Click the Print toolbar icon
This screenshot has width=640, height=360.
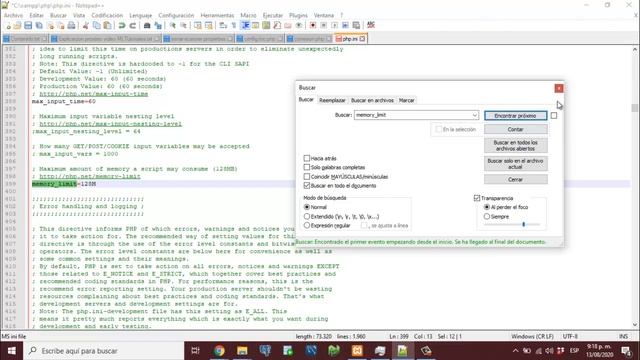pyautogui.click(x=71, y=25)
